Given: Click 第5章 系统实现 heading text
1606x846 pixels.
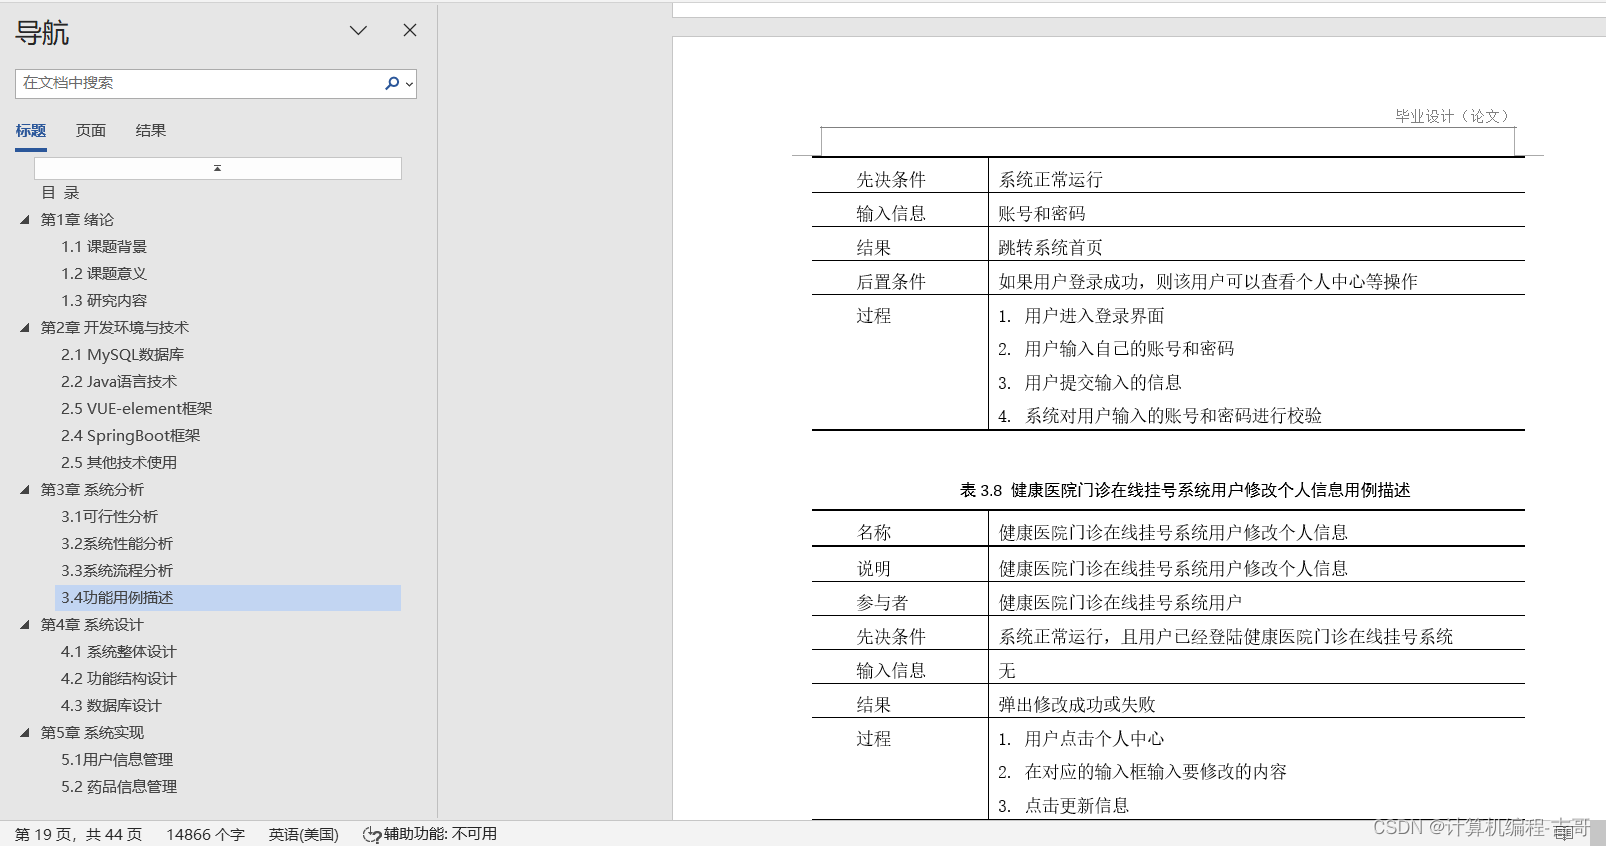Looking at the screenshot, I should [x=92, y=733].
